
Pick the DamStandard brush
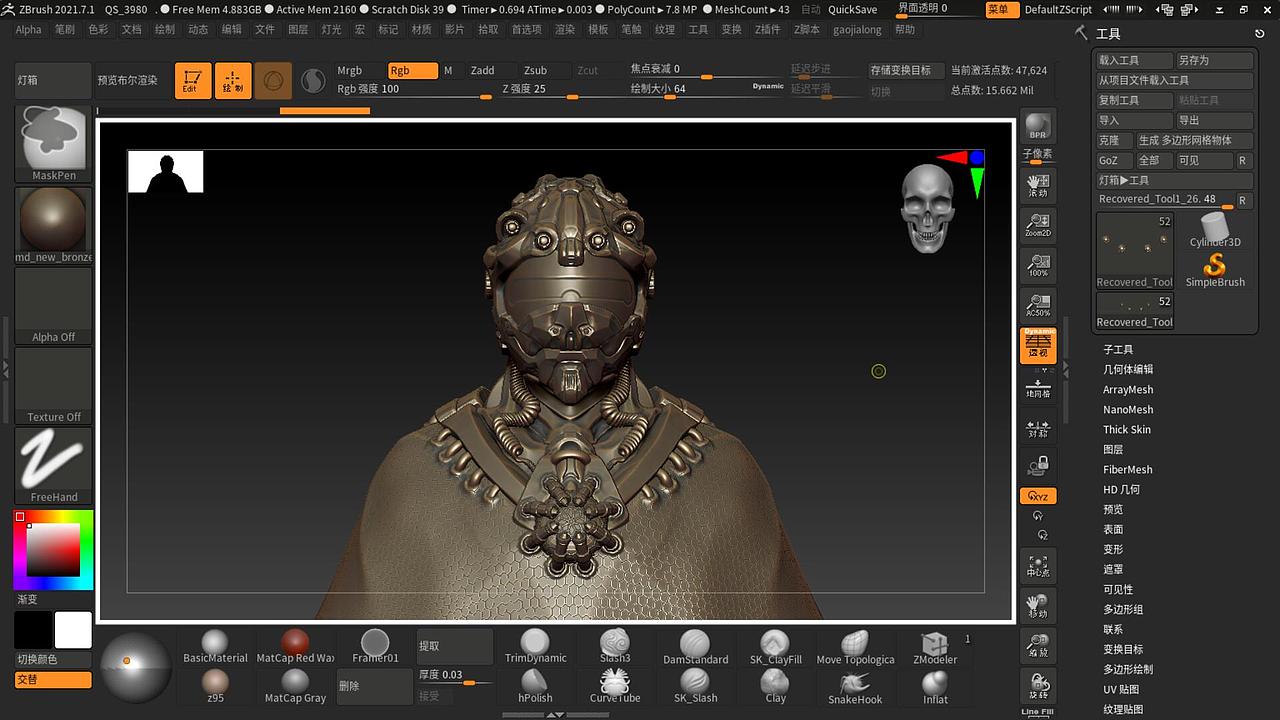click(x=695, y=647)
